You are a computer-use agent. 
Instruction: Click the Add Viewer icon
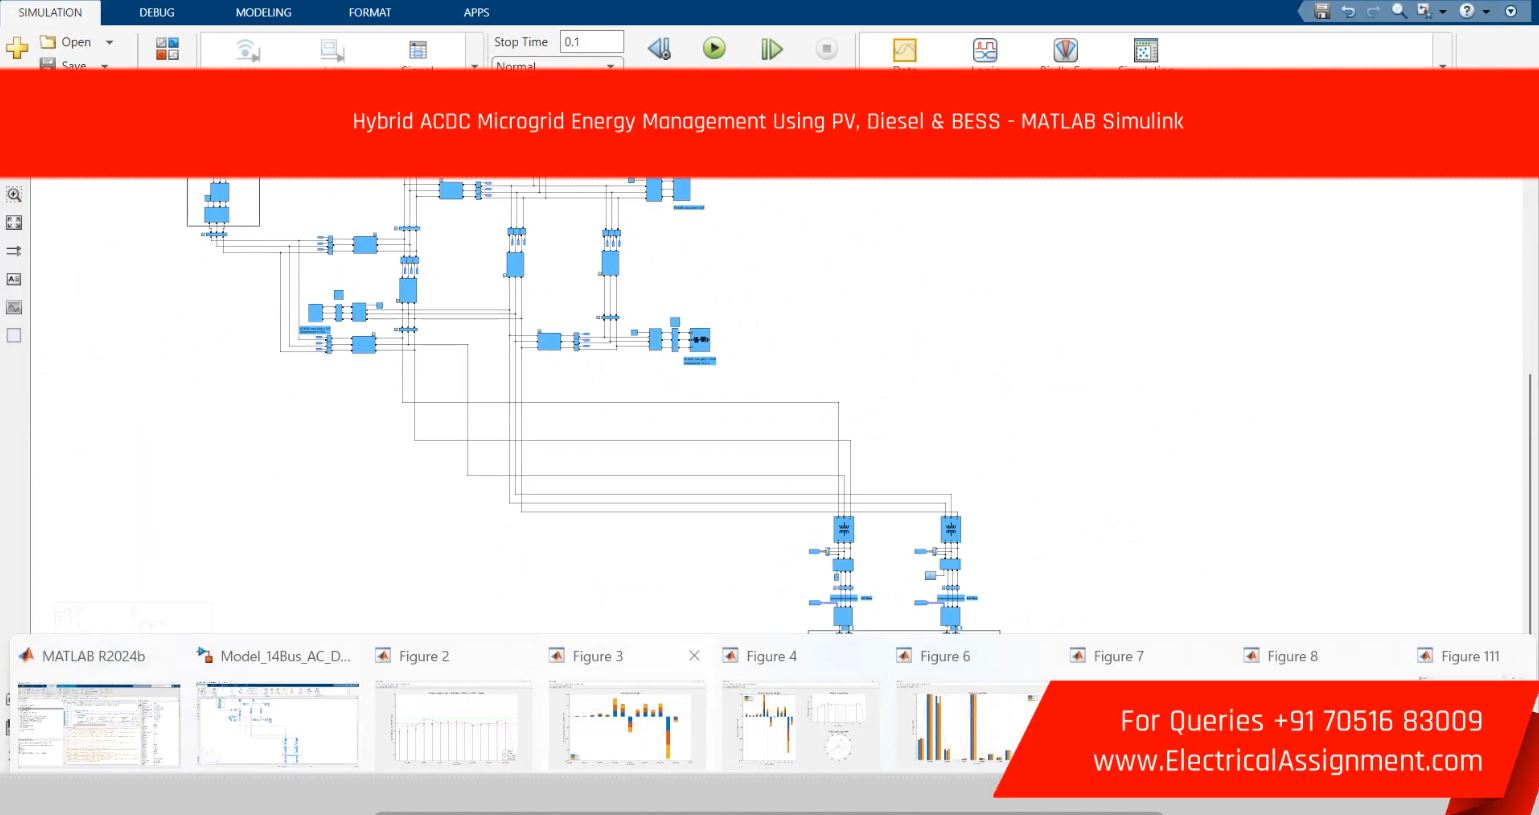[332, 50]
